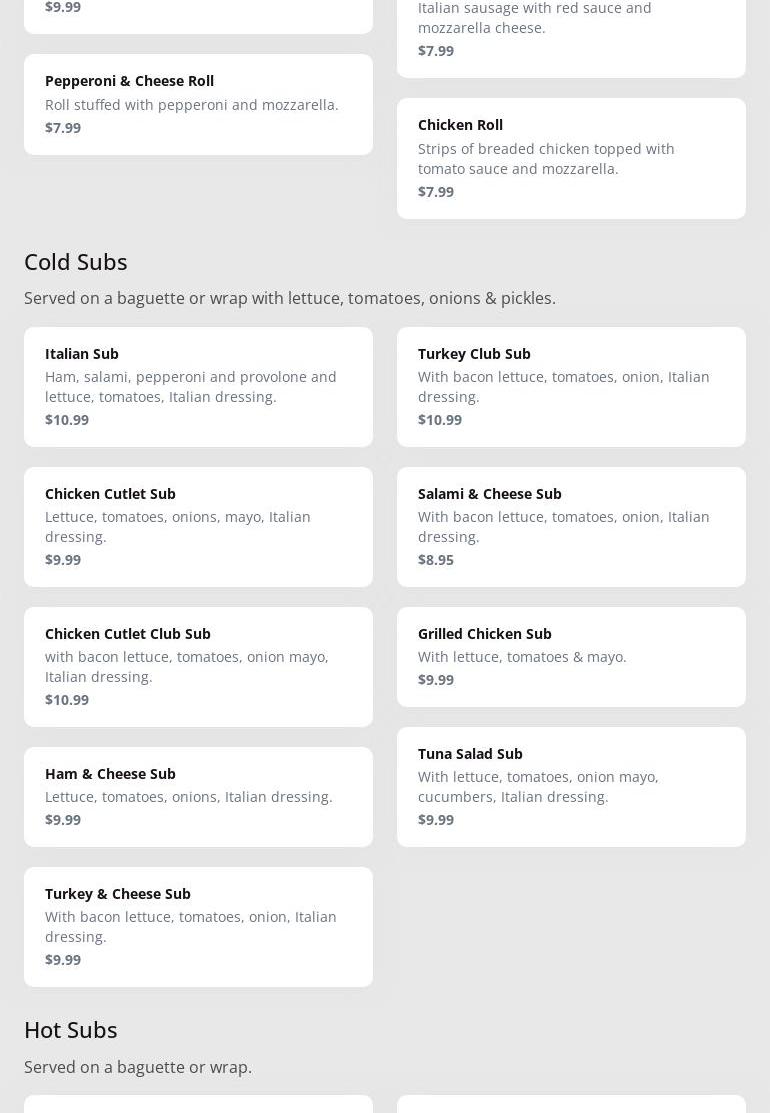Open the Turkey Club Sub card
Screen dimensions: 770x1113
571,386
